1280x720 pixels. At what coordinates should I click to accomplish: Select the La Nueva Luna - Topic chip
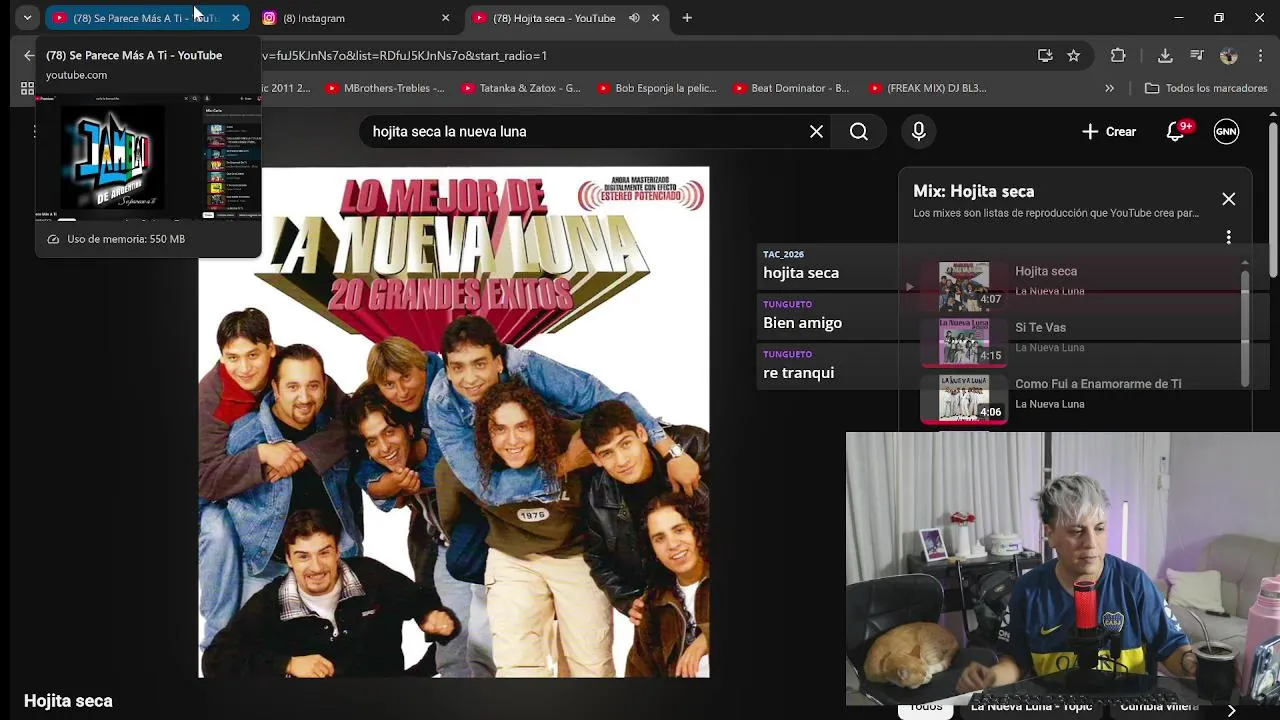pos(1031,707)
